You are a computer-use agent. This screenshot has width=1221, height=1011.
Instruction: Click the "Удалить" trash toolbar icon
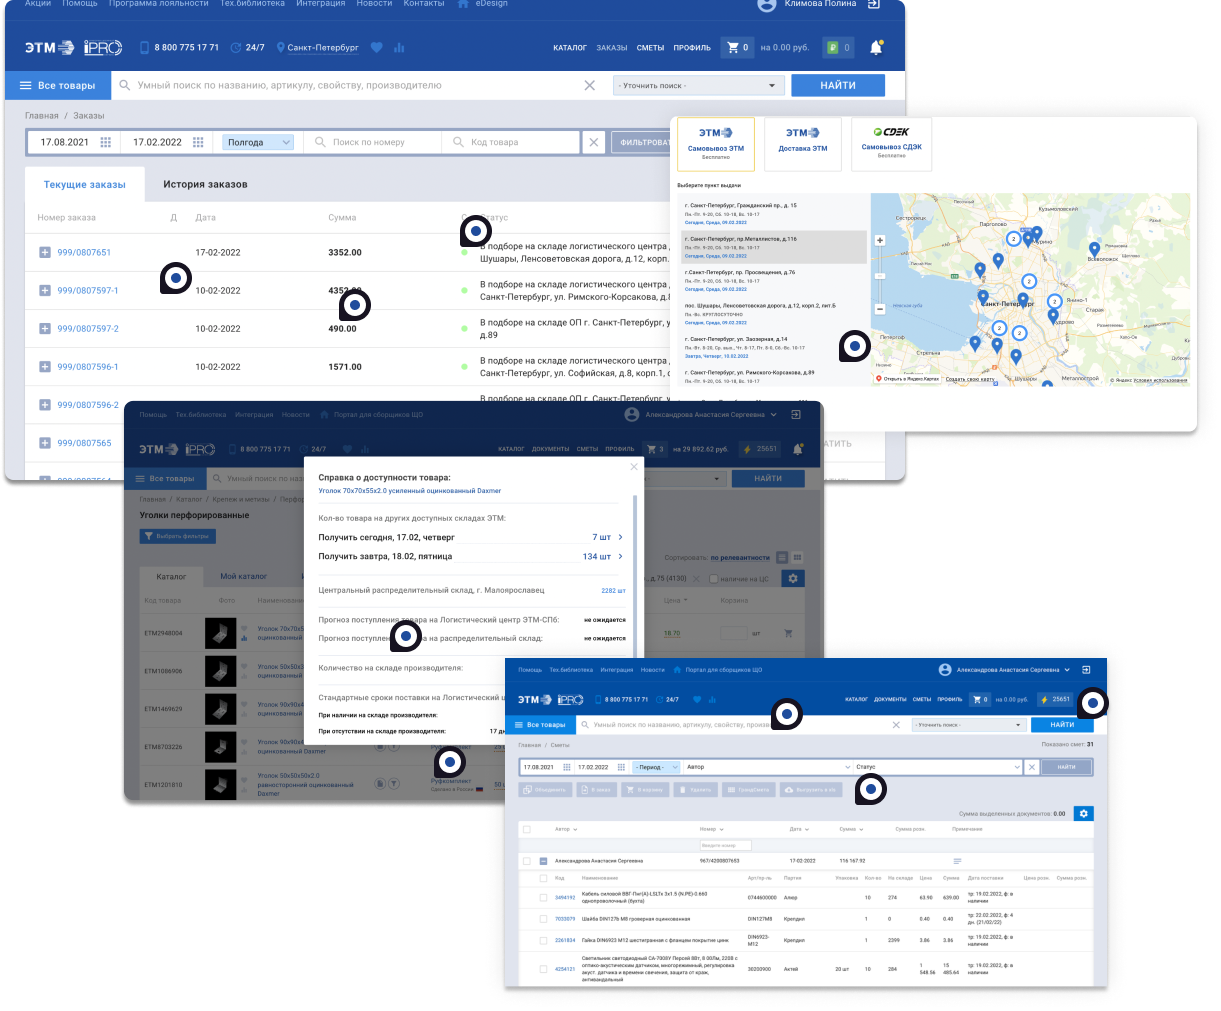(683, 790)
